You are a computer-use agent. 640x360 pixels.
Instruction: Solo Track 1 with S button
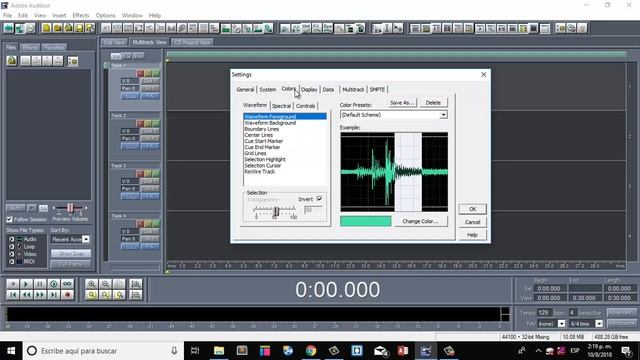(x=148, y=73)
